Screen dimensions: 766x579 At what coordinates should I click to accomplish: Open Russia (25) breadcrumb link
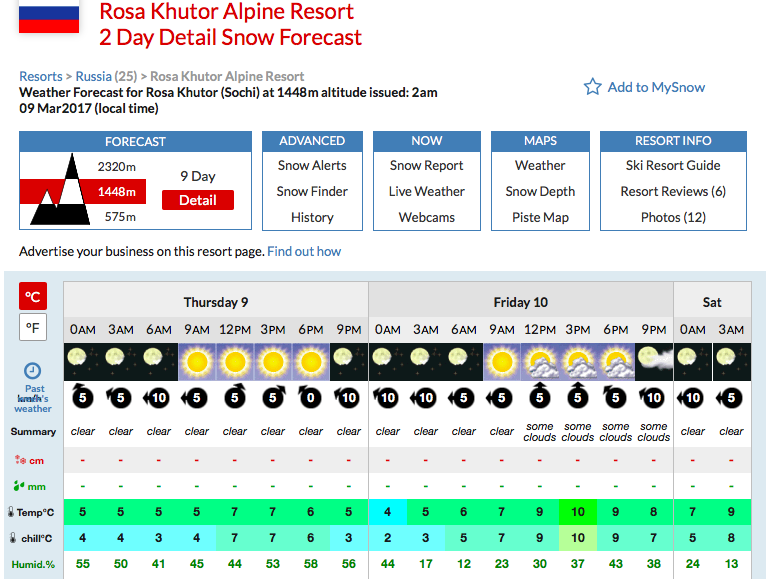click(x=106, y=77)
